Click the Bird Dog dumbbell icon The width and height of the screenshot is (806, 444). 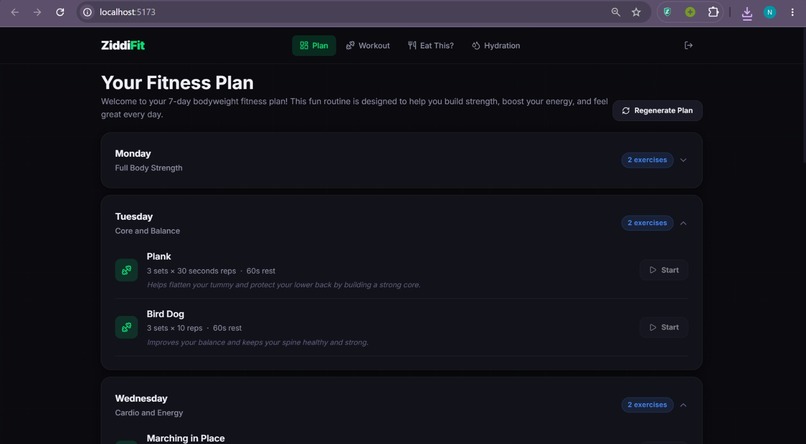(126, 327)
